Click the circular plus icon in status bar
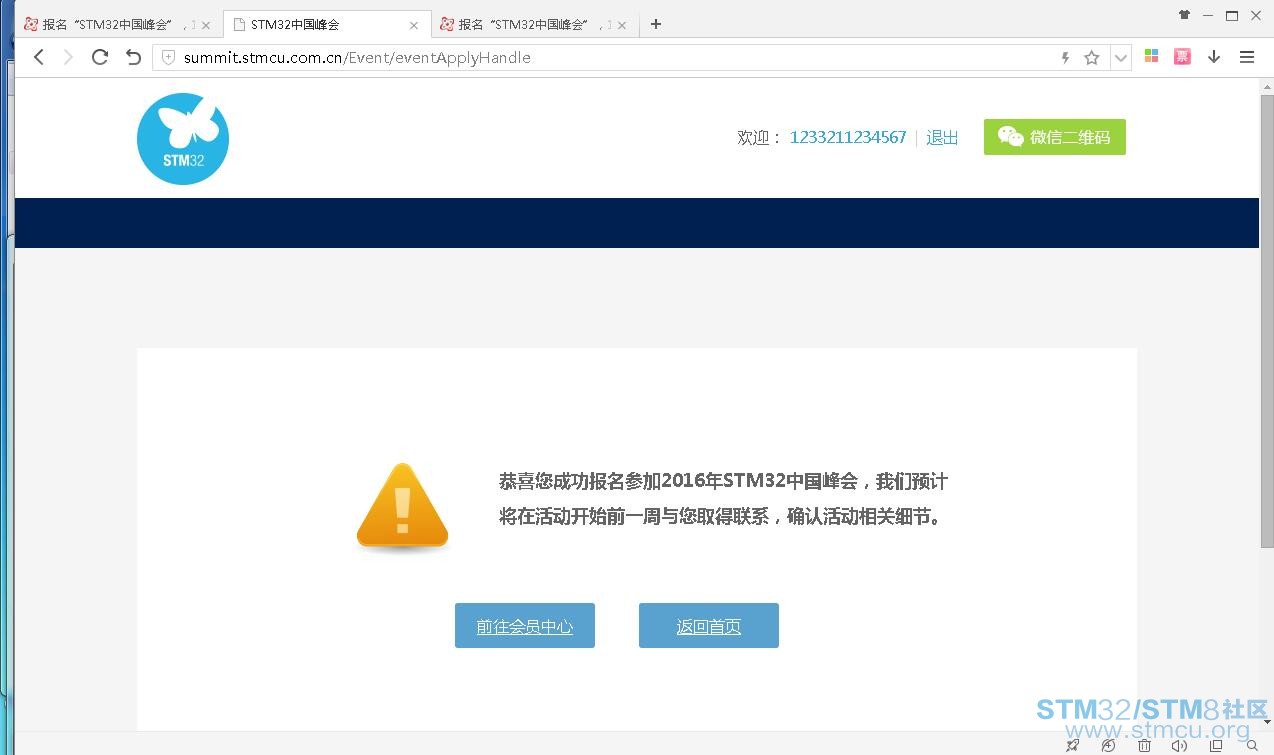Screen dimensions: 1274x755 [x=1108, y=745]
